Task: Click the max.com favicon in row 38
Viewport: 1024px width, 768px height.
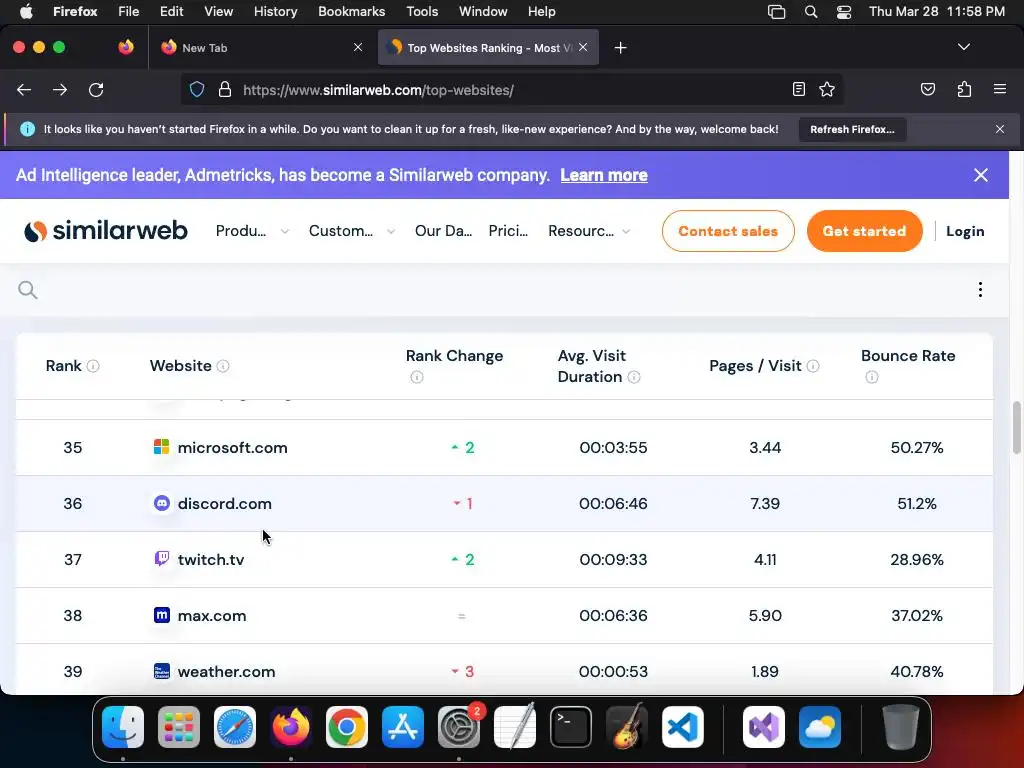Action: (x=161, y=615)
